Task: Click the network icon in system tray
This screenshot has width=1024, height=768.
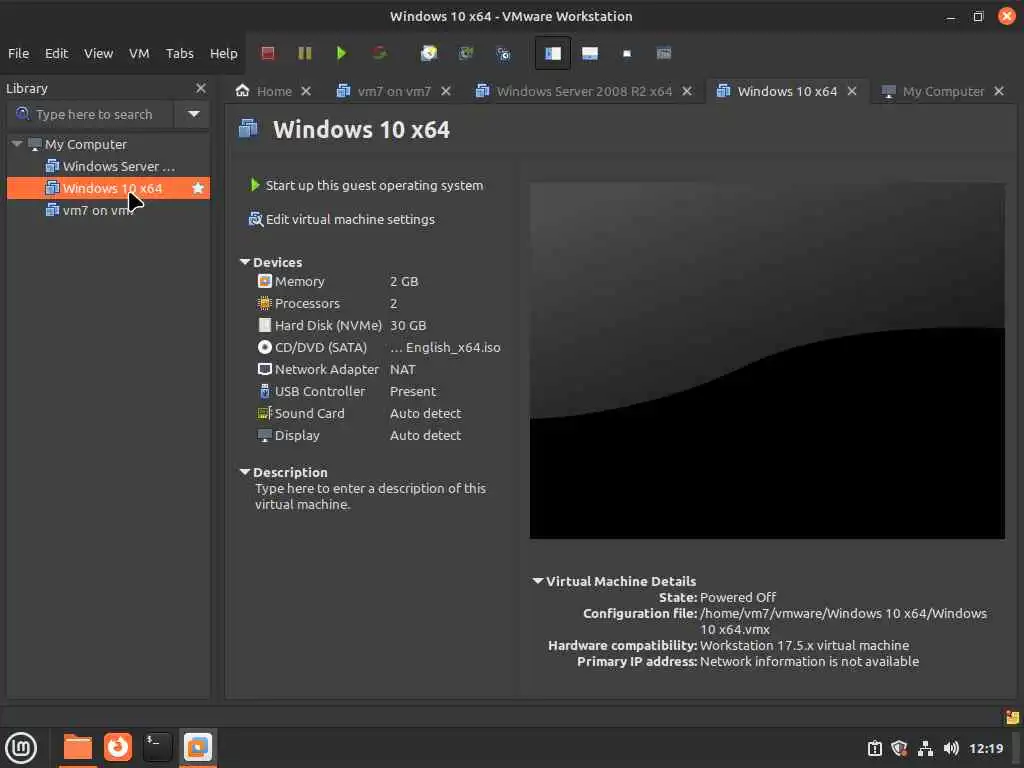Action: coord(925,748)
